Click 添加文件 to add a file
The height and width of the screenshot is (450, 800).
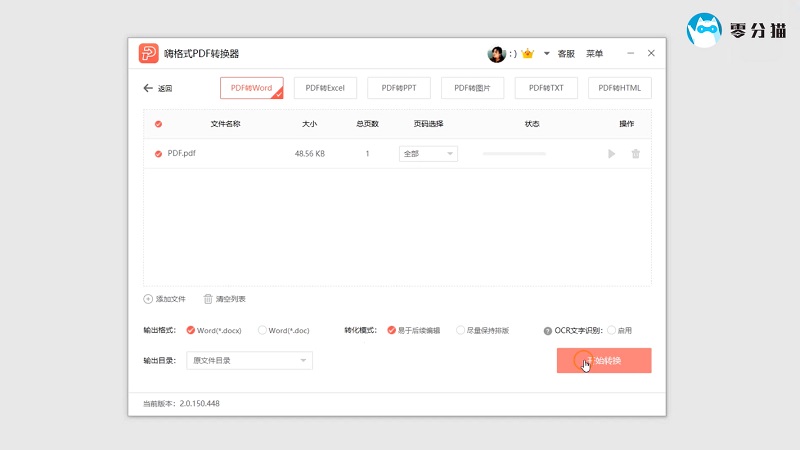point(164,299)
